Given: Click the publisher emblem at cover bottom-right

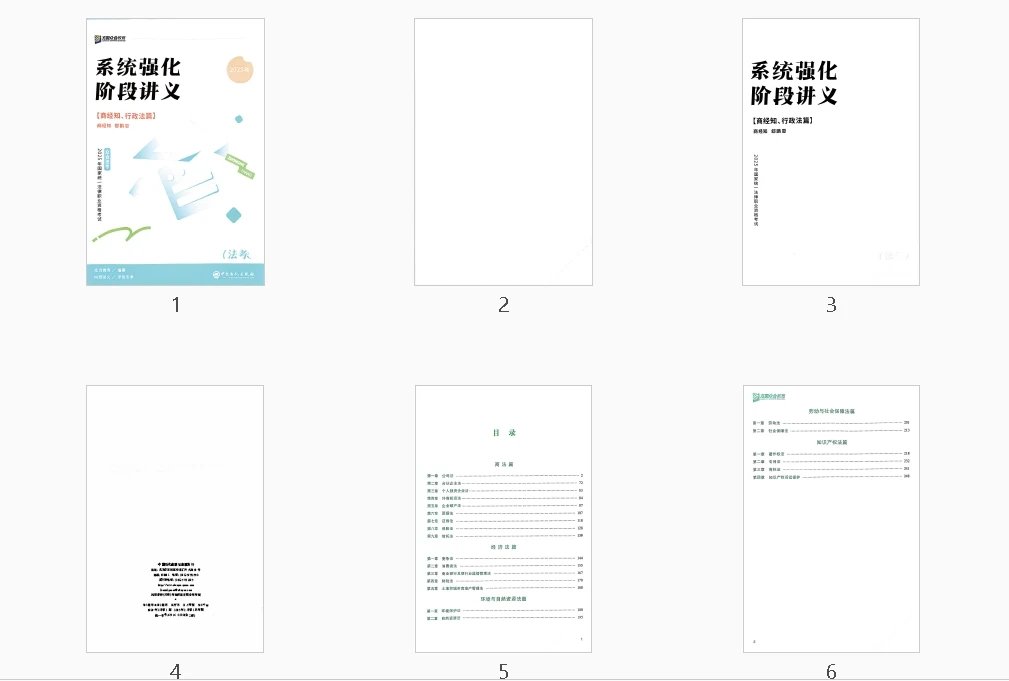Looking at the screenshot, I should coord(233,274).
